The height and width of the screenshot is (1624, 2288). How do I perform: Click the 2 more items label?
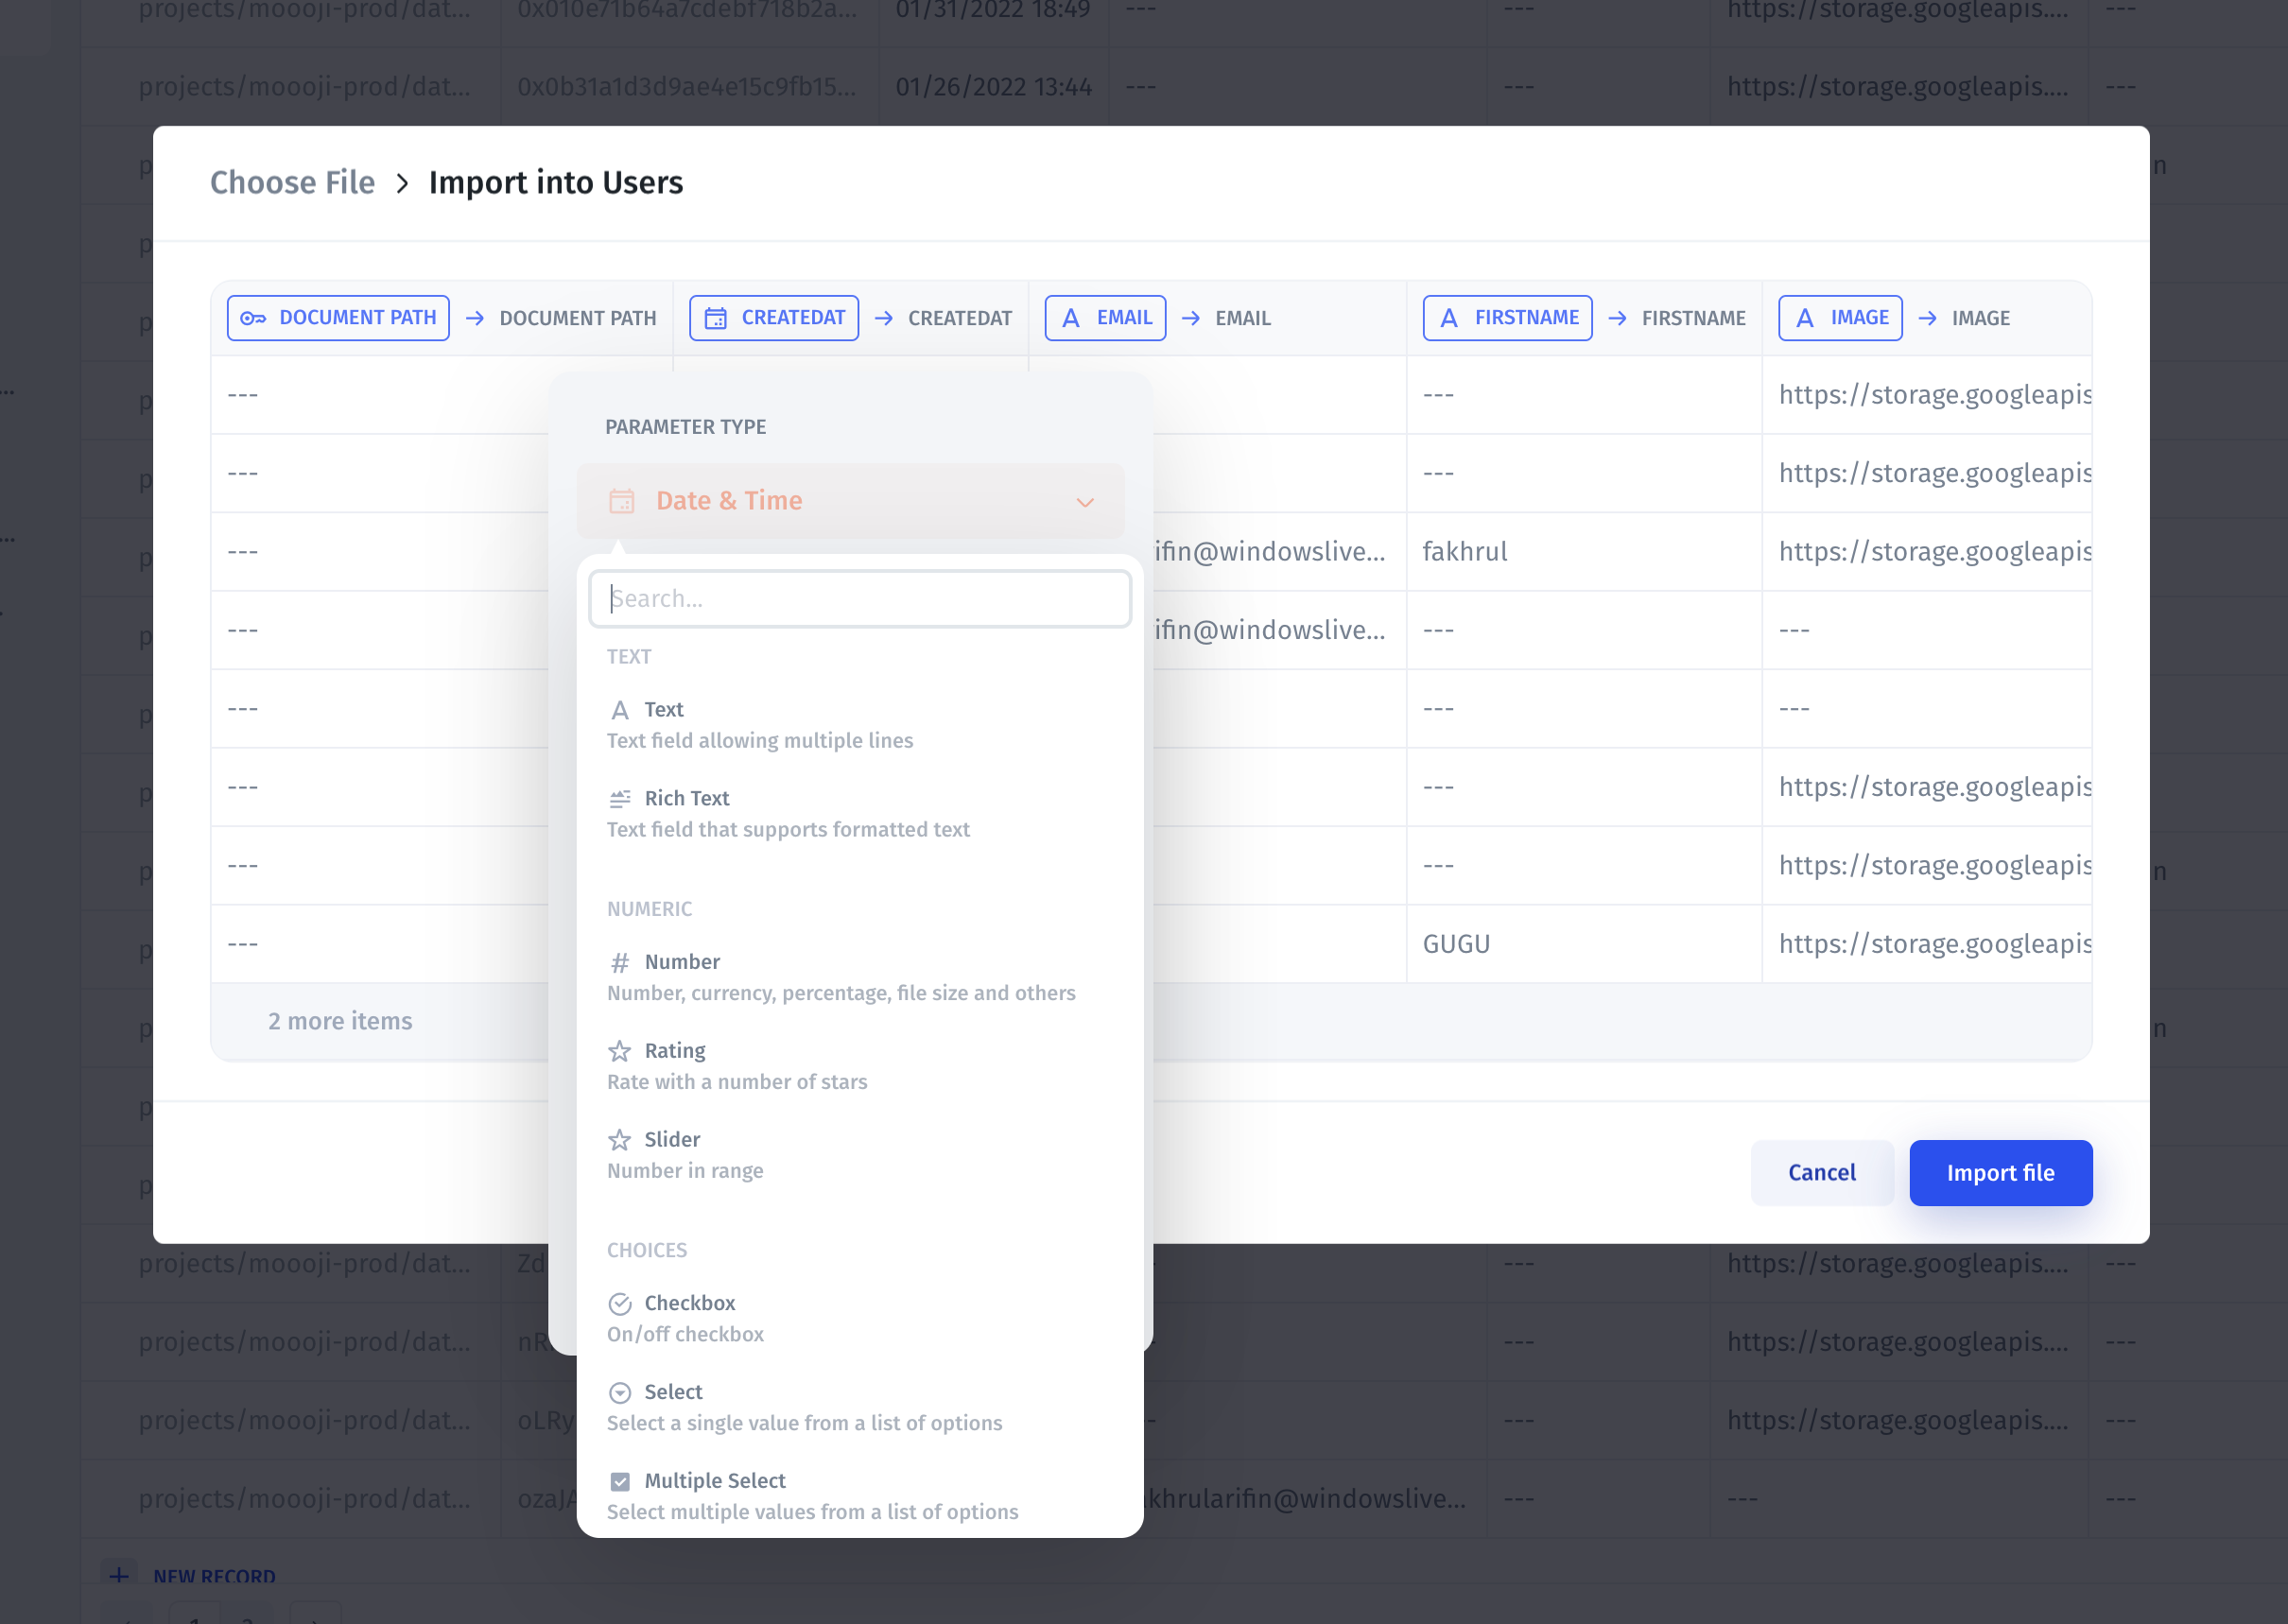click(x=340, y=1021)
